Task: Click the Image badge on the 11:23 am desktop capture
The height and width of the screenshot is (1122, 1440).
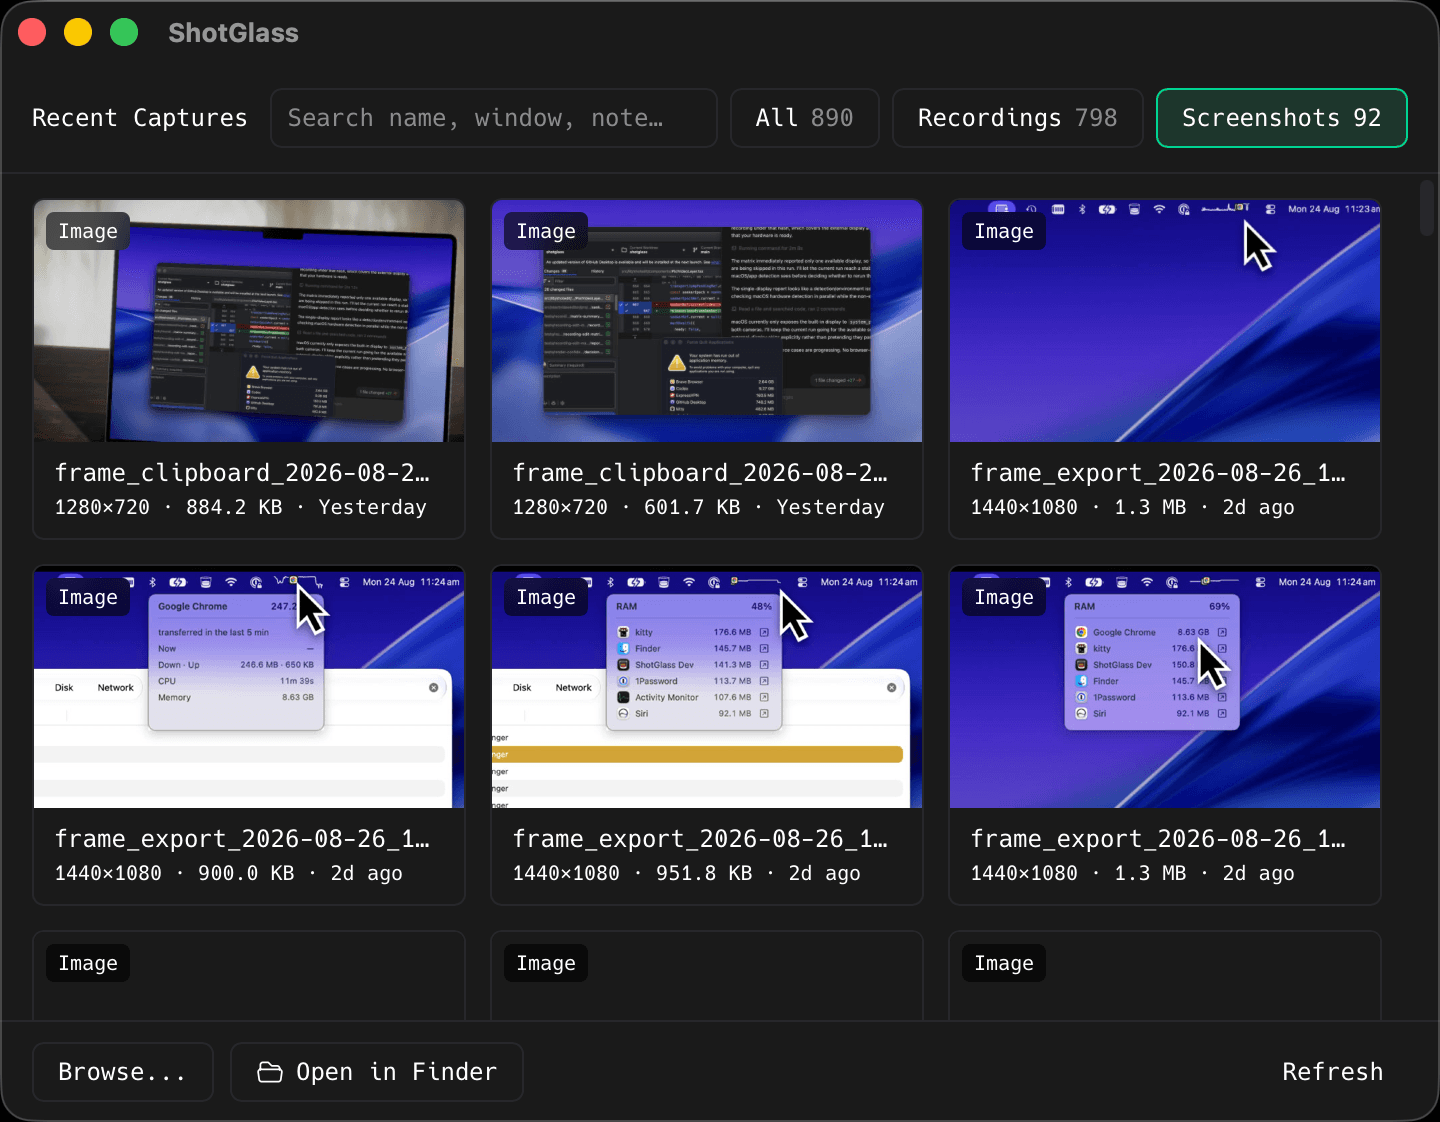Action: (1004, 231)
